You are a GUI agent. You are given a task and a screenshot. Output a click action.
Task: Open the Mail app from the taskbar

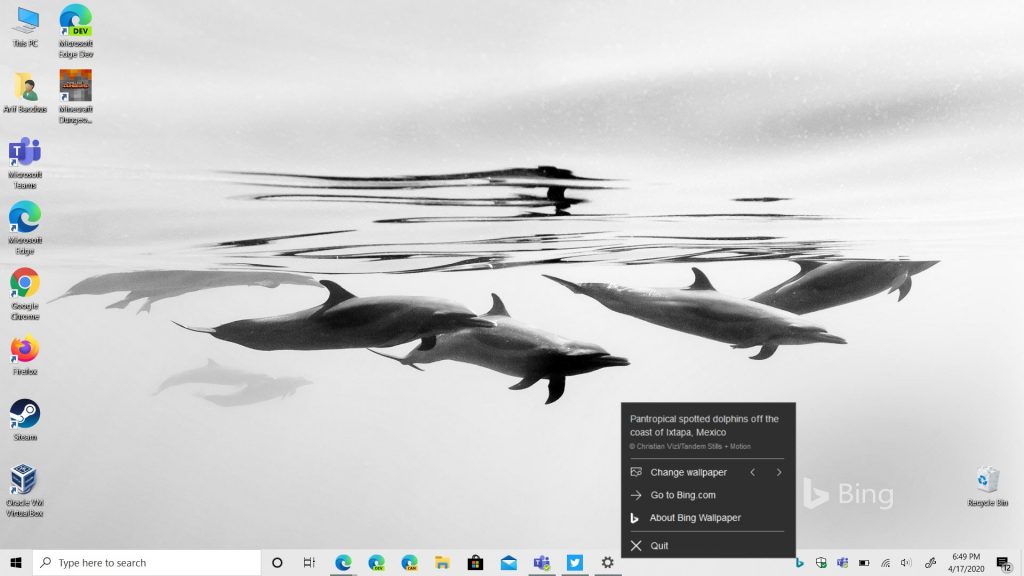(509, 563)
